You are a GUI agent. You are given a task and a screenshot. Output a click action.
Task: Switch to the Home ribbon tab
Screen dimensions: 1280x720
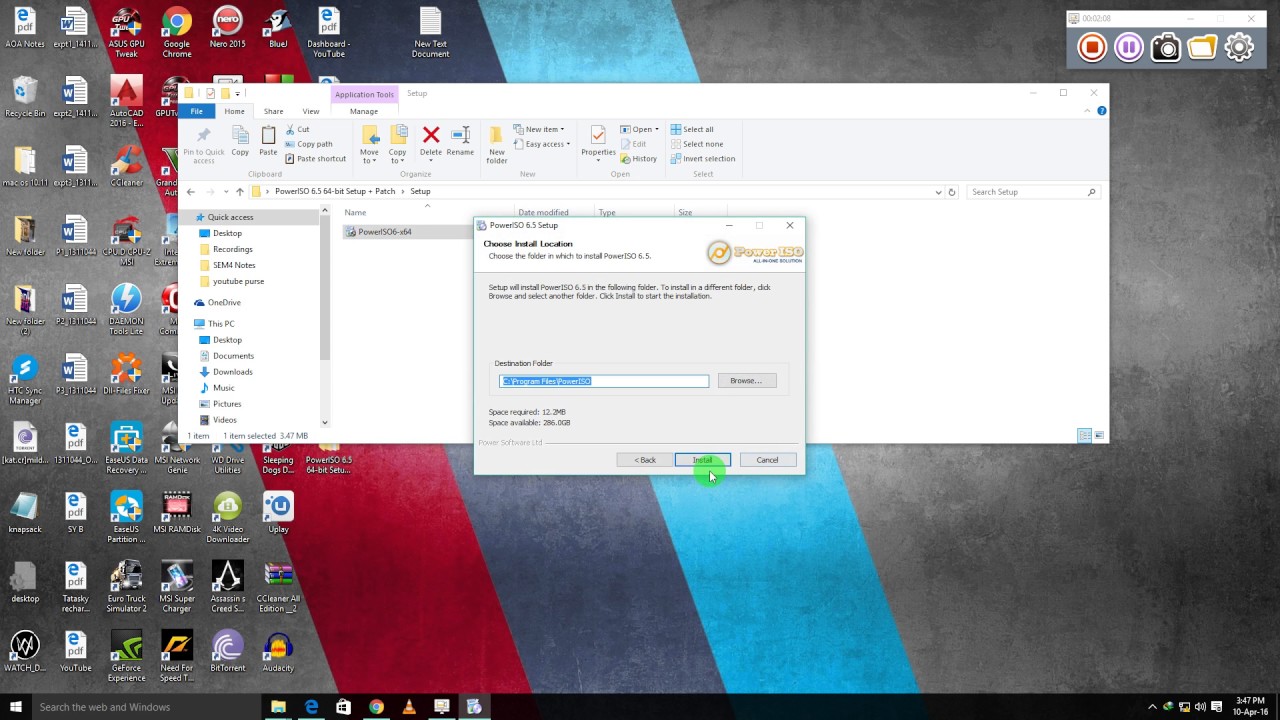[234, 111]
